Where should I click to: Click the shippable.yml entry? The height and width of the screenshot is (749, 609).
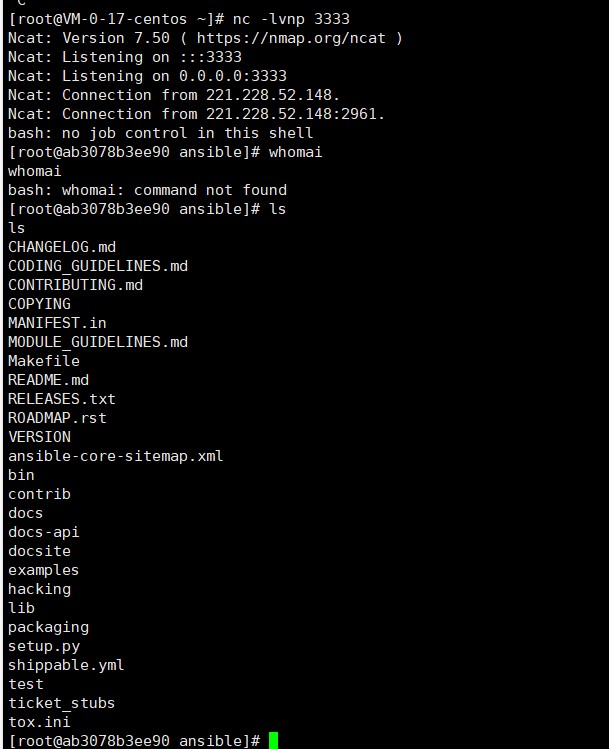66,665
